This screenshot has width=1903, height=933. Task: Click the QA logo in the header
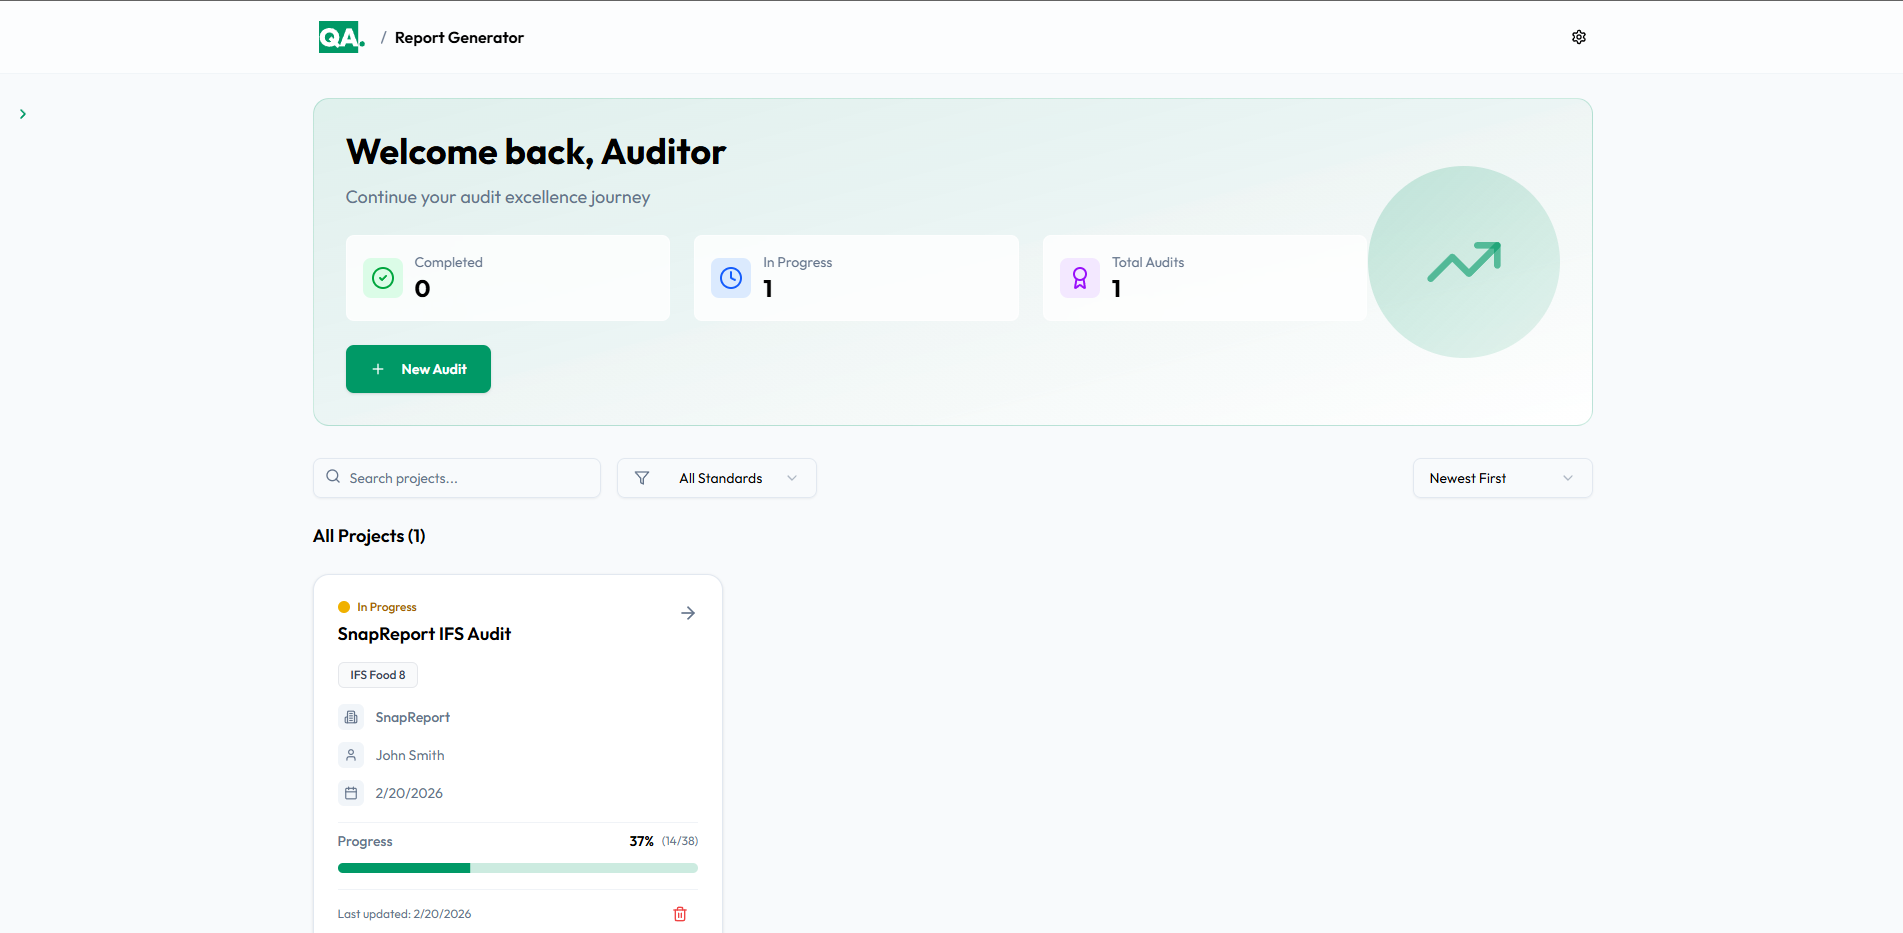pos(340,36)
